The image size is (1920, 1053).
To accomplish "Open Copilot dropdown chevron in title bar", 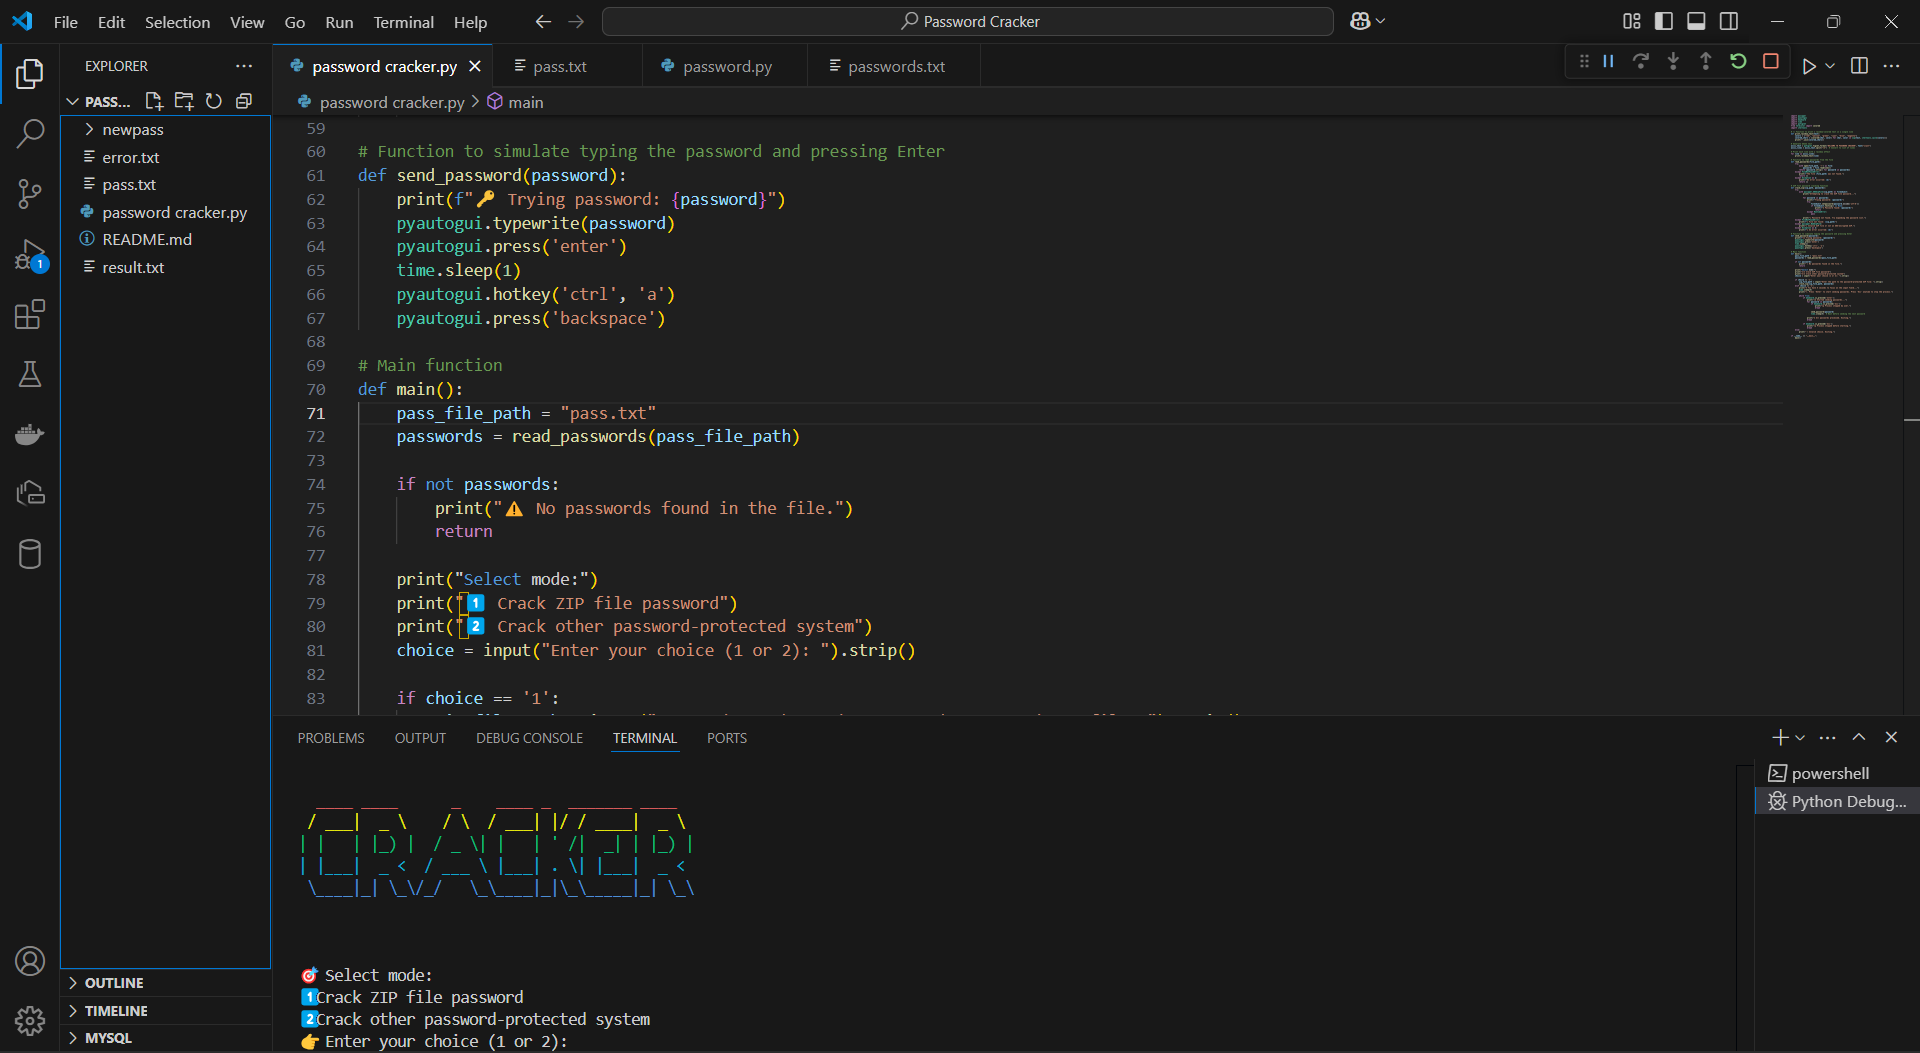I will (x=1382, y=21).
